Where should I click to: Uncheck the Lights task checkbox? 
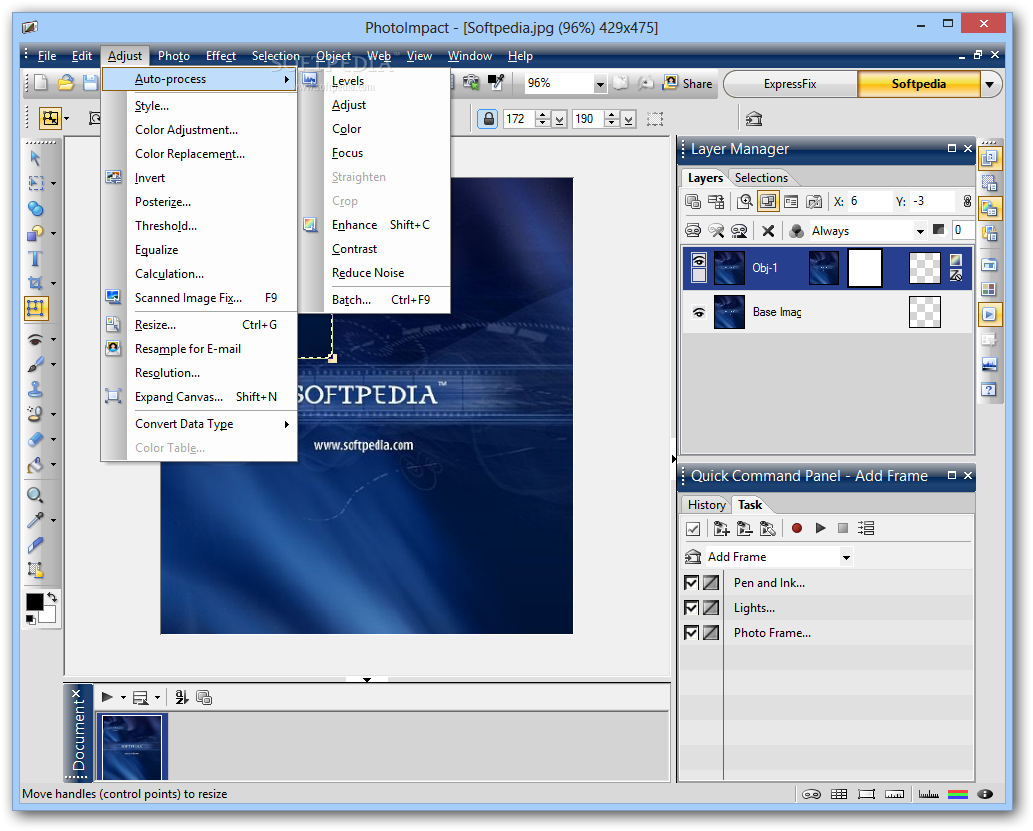tap(691, 608)
